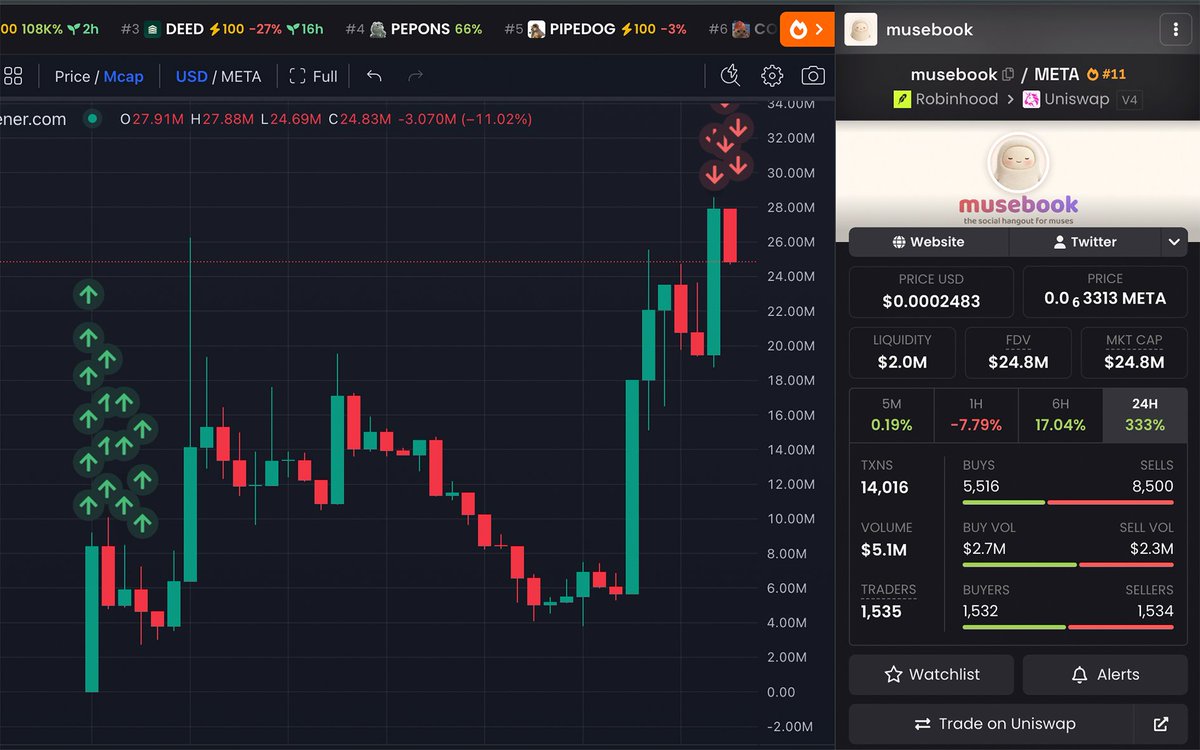The height and width of the screenshot is (750, 1200).
Task: Add musebook to Watchlist
Action: [x=932, y=675]
